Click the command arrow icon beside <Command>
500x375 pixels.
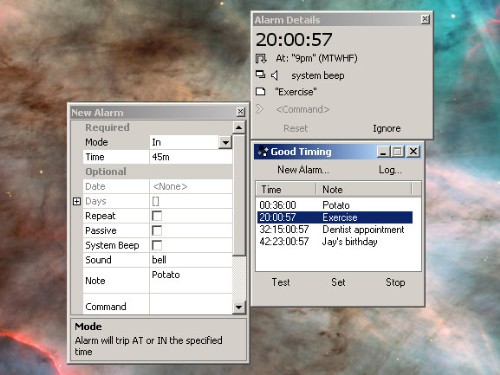[x=259, y=109]
